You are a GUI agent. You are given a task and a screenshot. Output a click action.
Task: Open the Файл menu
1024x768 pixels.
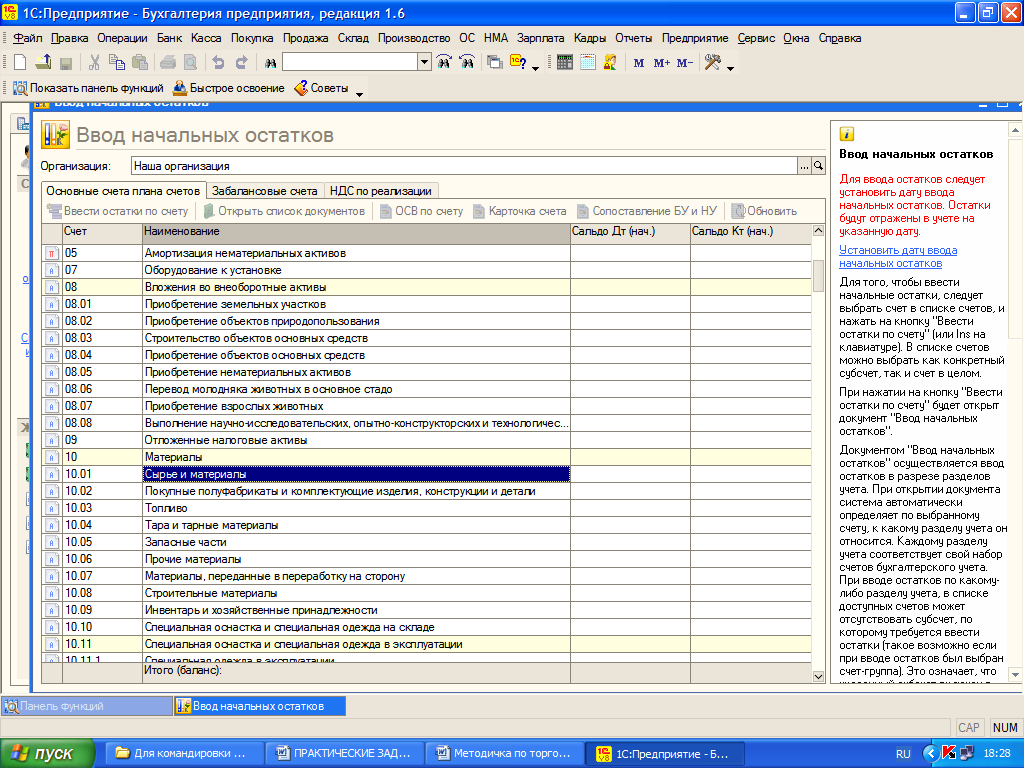click(27, 38)
